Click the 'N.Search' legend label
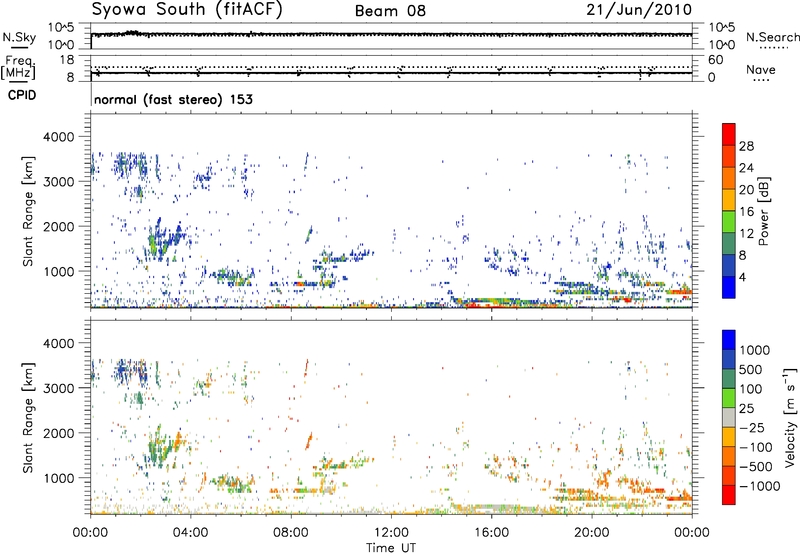Viewport: 800px width, 554px height. tap(772, 37)
